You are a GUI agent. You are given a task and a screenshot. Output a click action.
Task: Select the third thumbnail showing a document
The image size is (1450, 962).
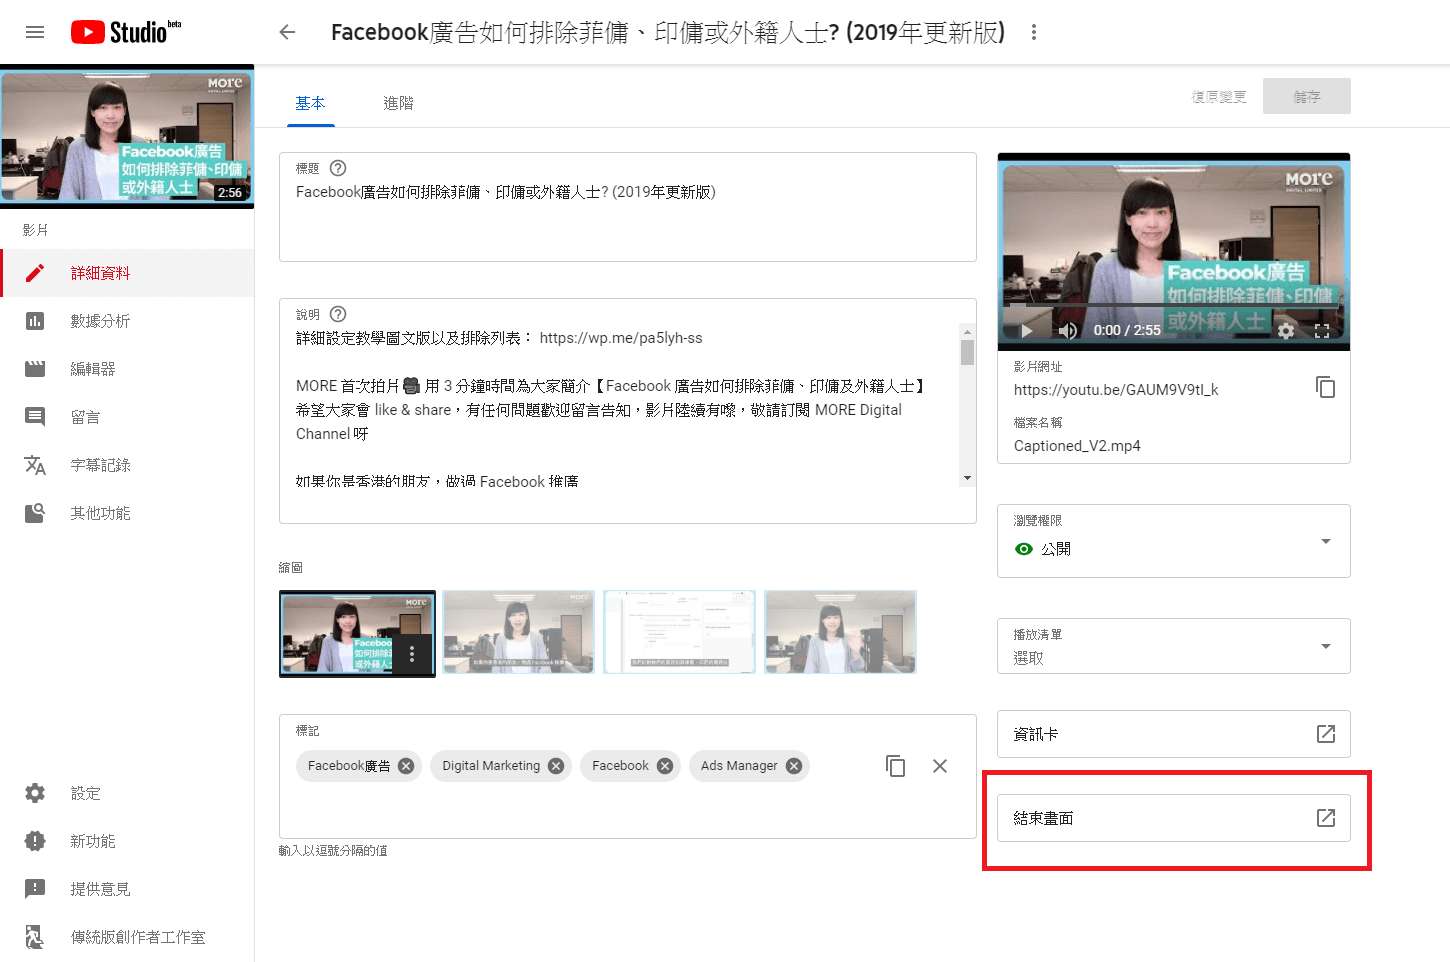point(679,631)
